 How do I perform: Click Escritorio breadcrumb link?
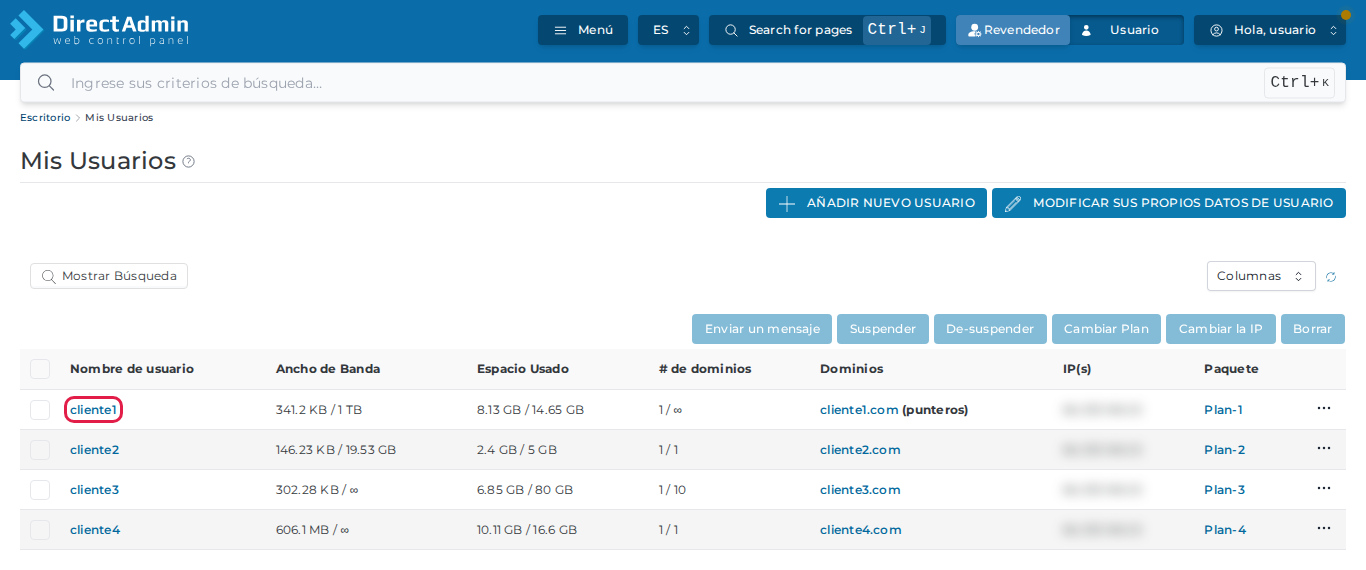click(x=45, y=118)
